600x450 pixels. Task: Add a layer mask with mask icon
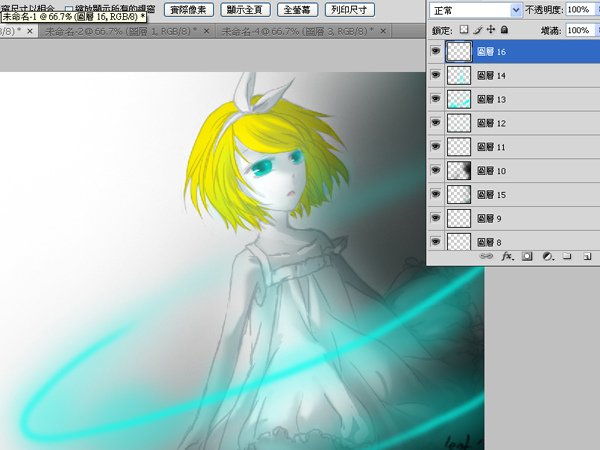click(x=527, y=256)
